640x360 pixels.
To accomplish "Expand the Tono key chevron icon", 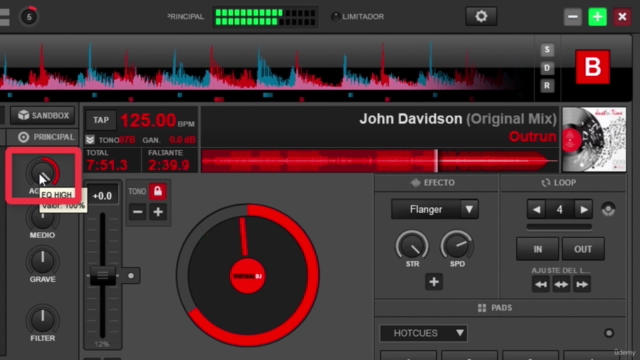I will coord(90,140).
